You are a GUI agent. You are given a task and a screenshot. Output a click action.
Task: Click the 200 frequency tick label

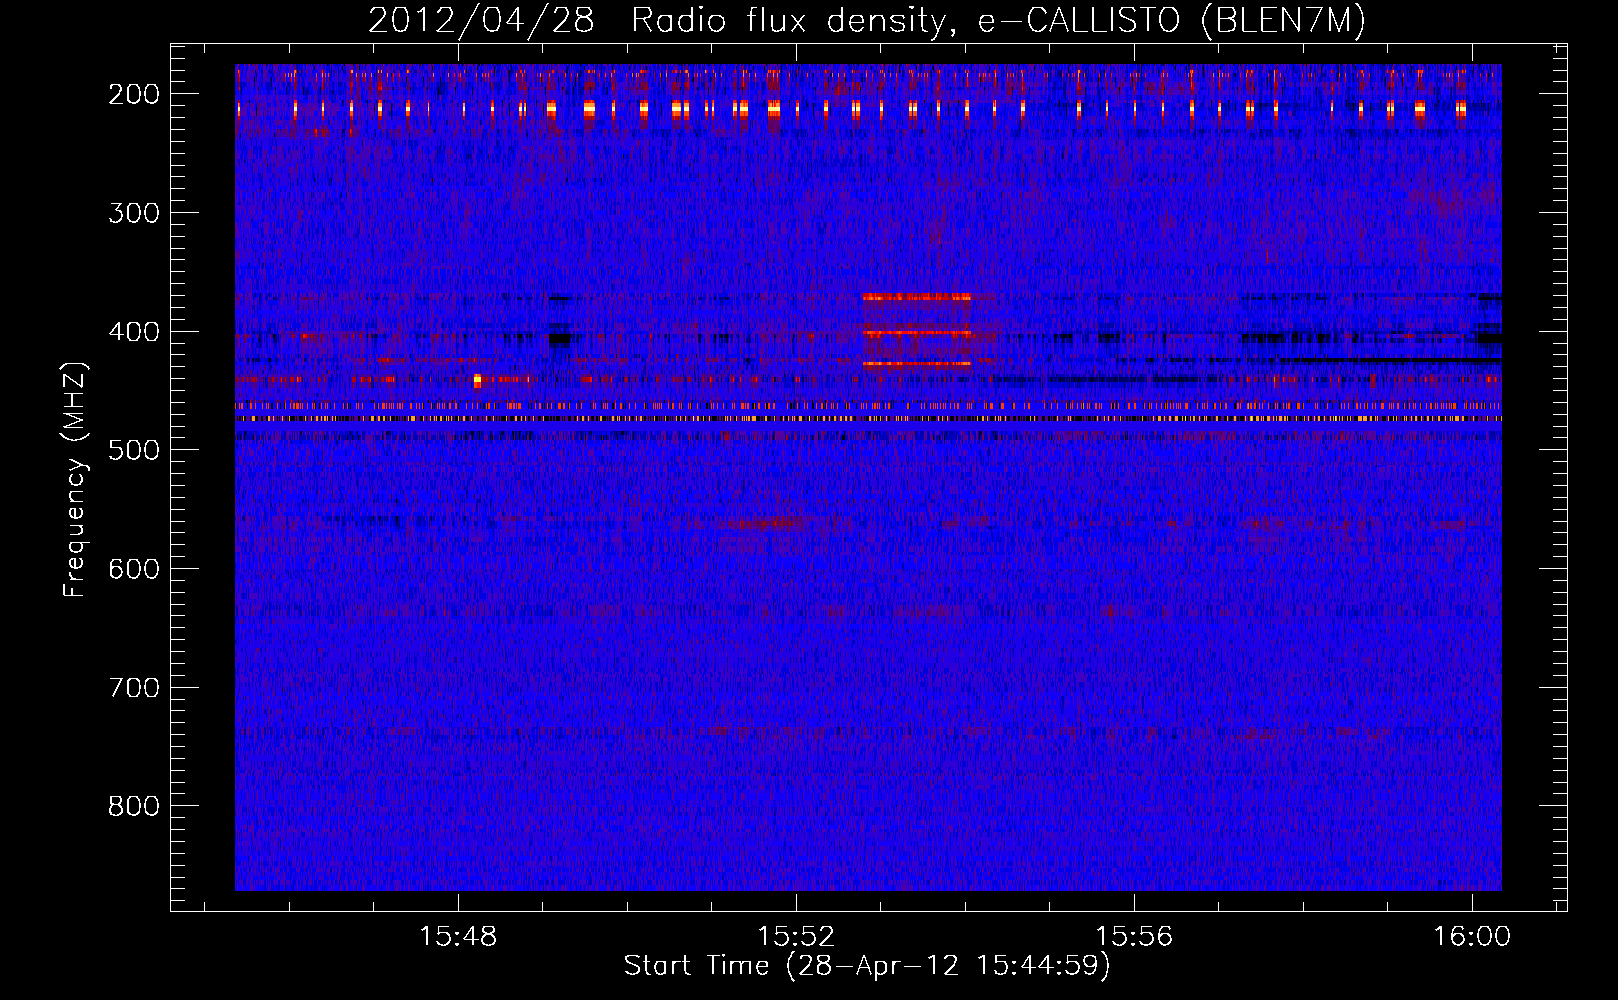click(x=134, y=94)
